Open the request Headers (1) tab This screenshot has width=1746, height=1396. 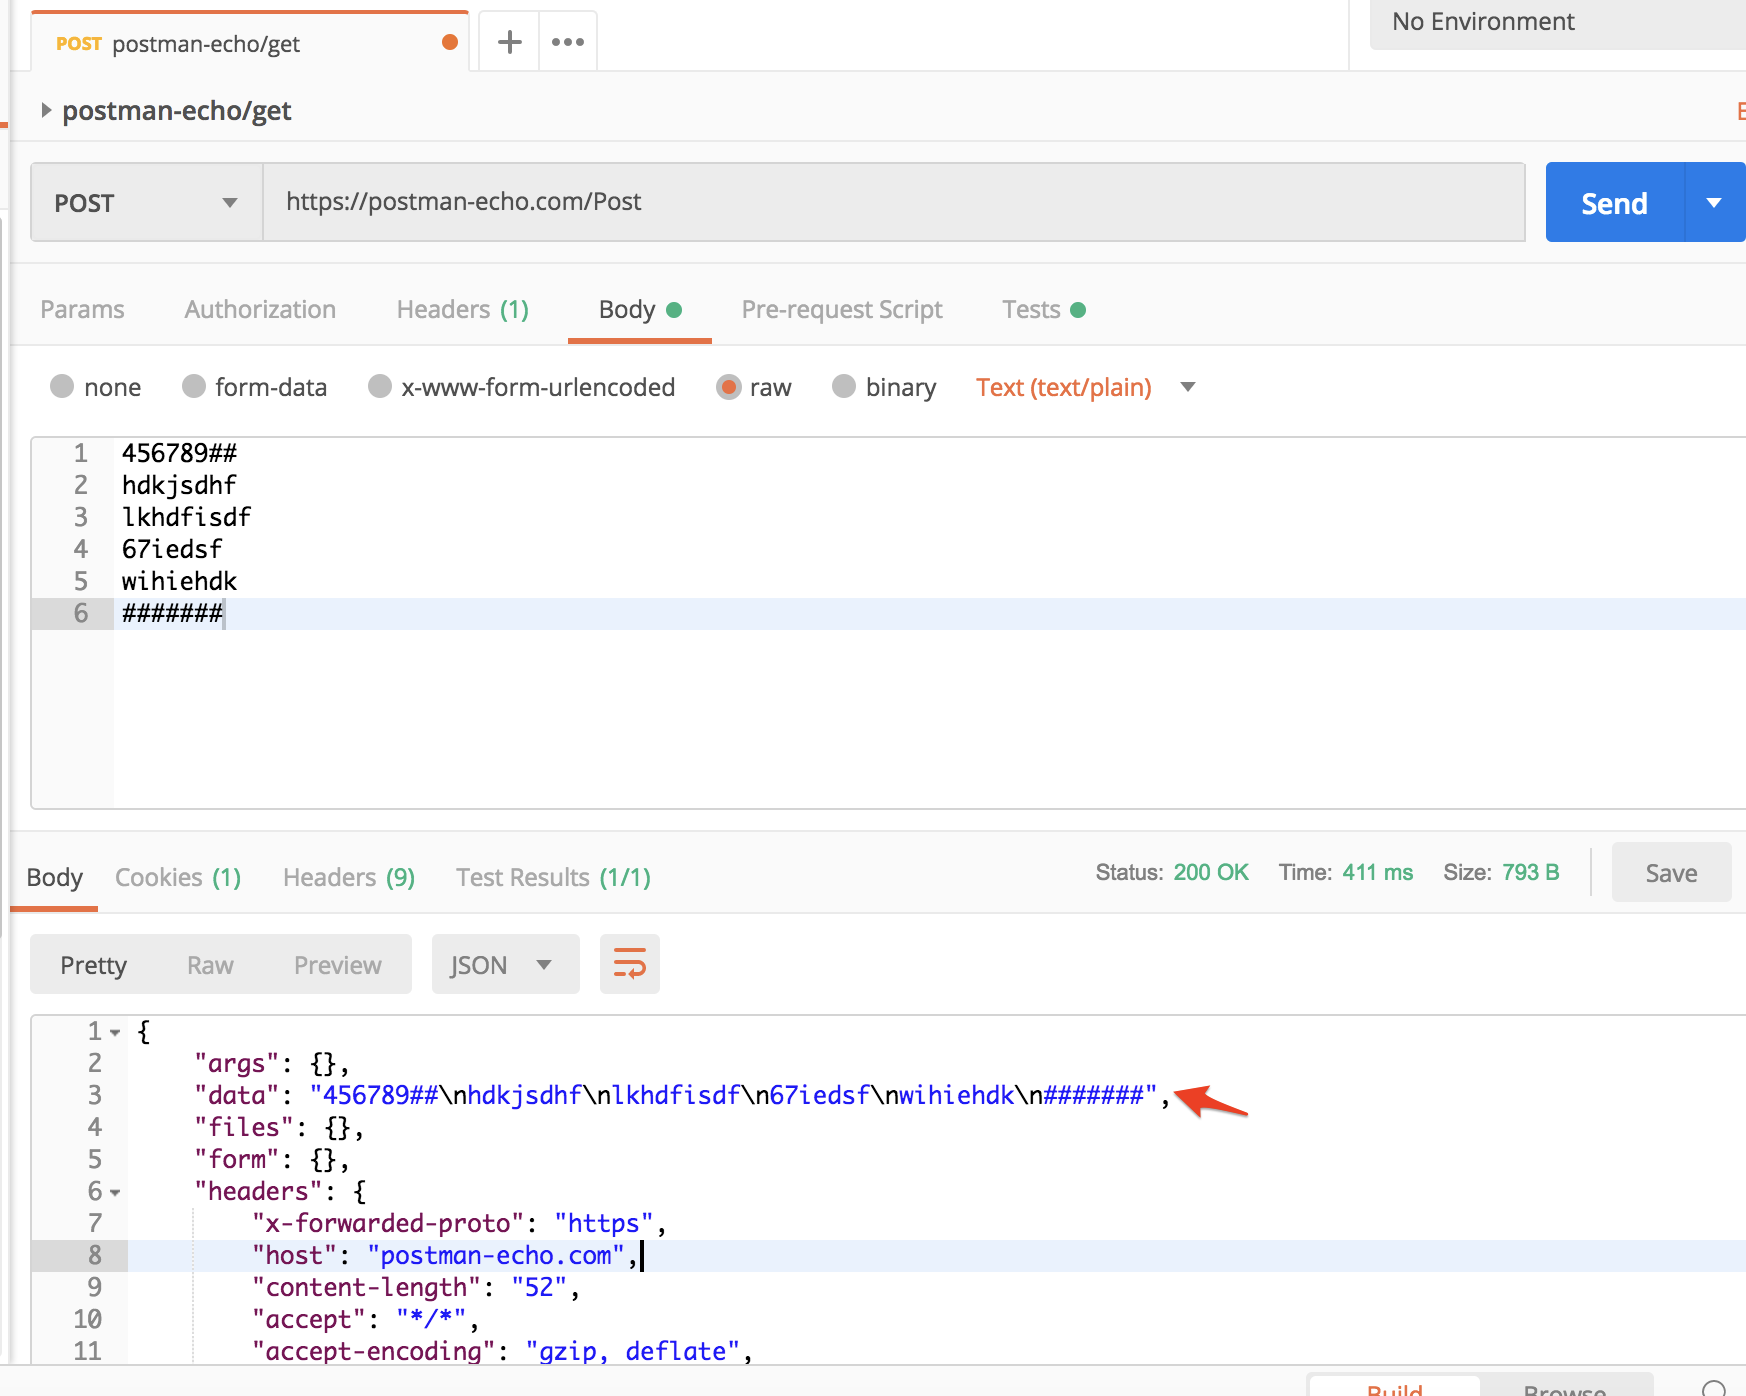pos(463,309)
